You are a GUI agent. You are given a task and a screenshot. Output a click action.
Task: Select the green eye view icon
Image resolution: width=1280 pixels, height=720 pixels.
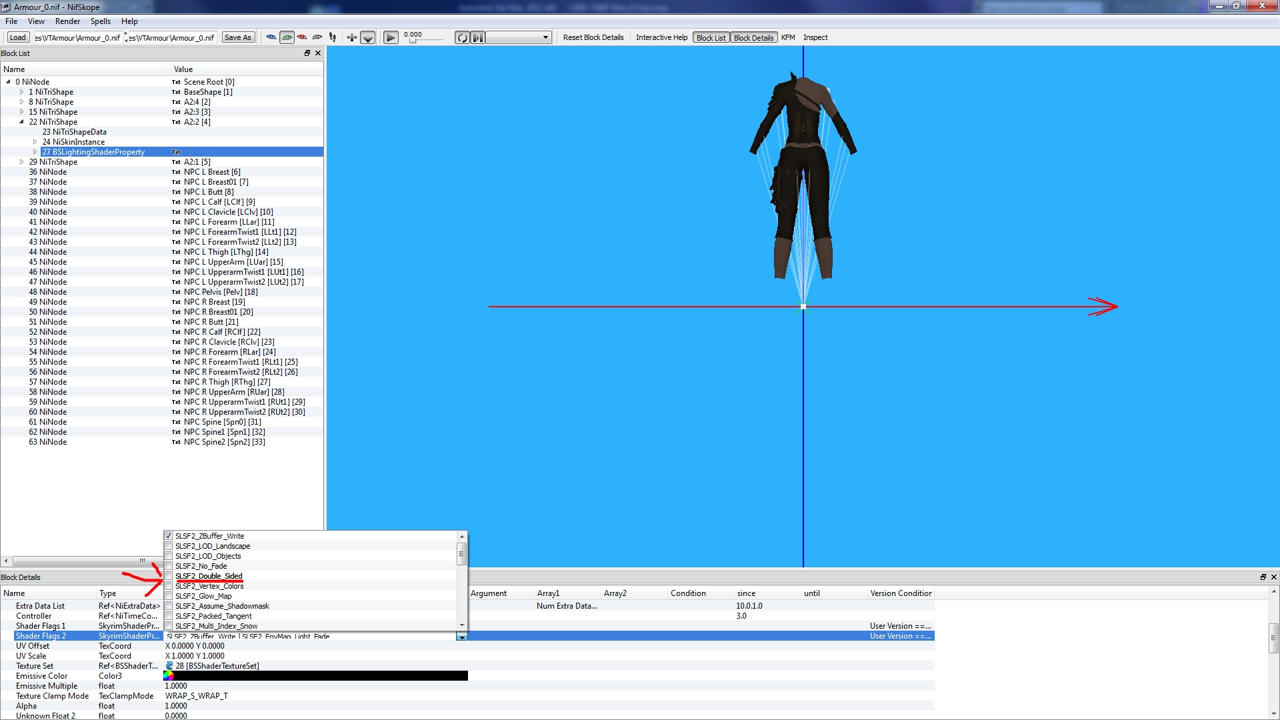(x=287, y=37)
